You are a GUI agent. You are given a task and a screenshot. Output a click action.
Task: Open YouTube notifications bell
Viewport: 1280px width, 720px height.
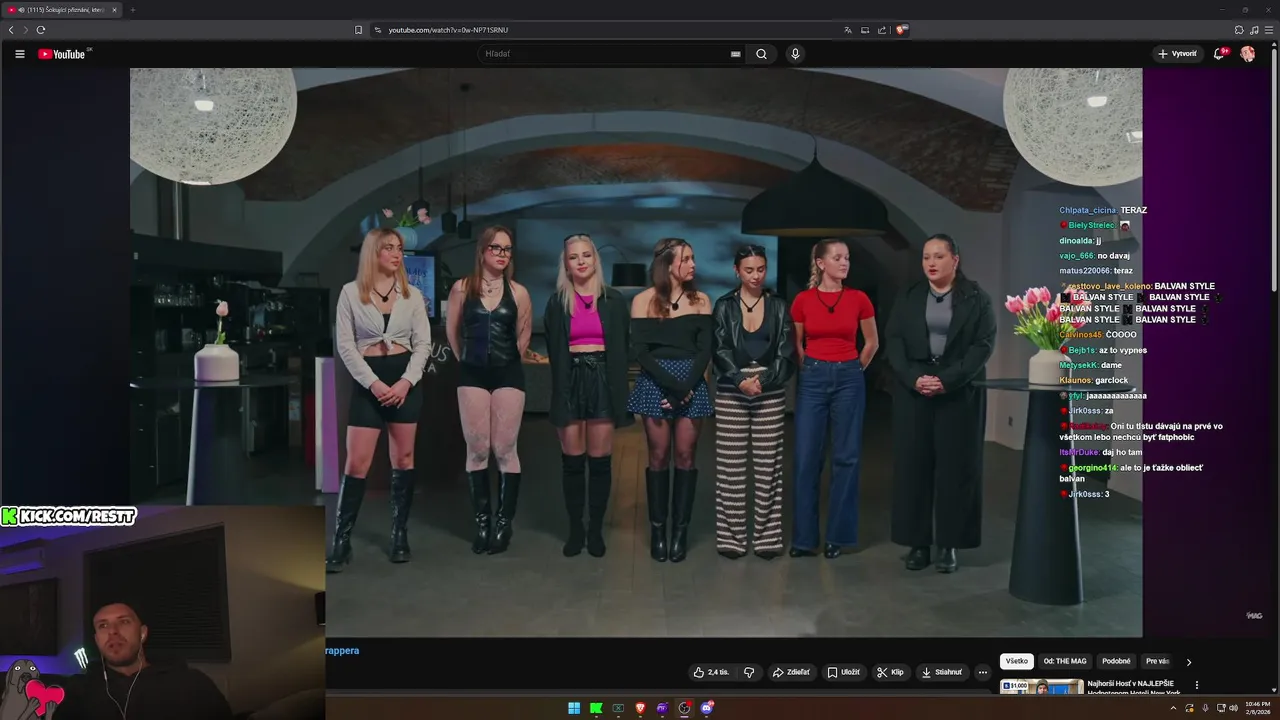pos(1219,54)
